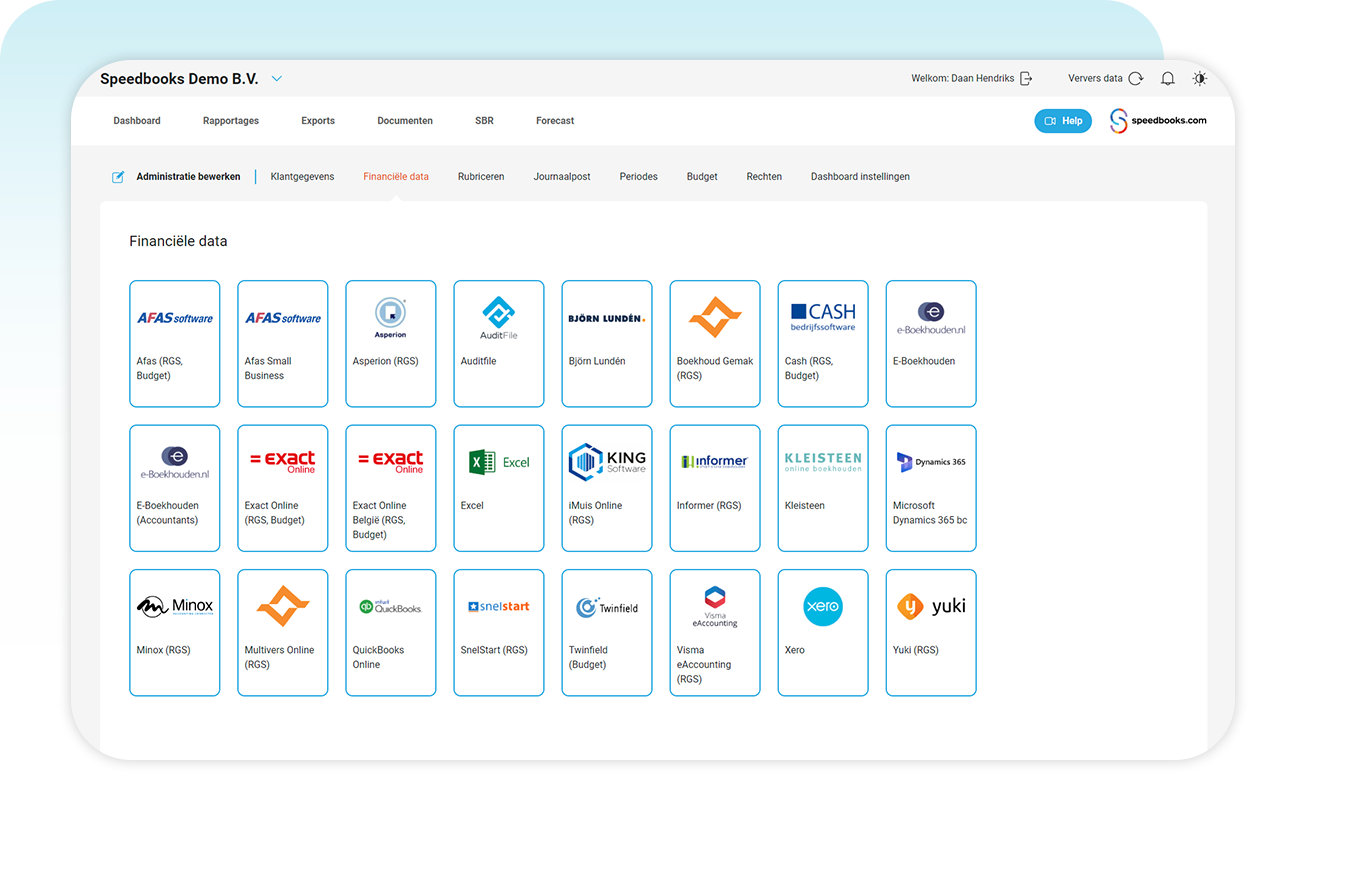Image resolution: width=1368 pixels, height=894 pixels.
Task: Pick the Multivers Online (RGS) card
Action: click(283, 633)
